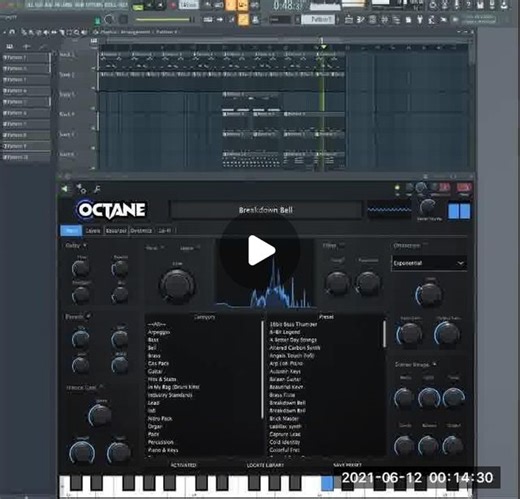This screenshot has width=520, height=499.
Task: Switch to the Lo-Fi tab in Octane
Action: 165,231
